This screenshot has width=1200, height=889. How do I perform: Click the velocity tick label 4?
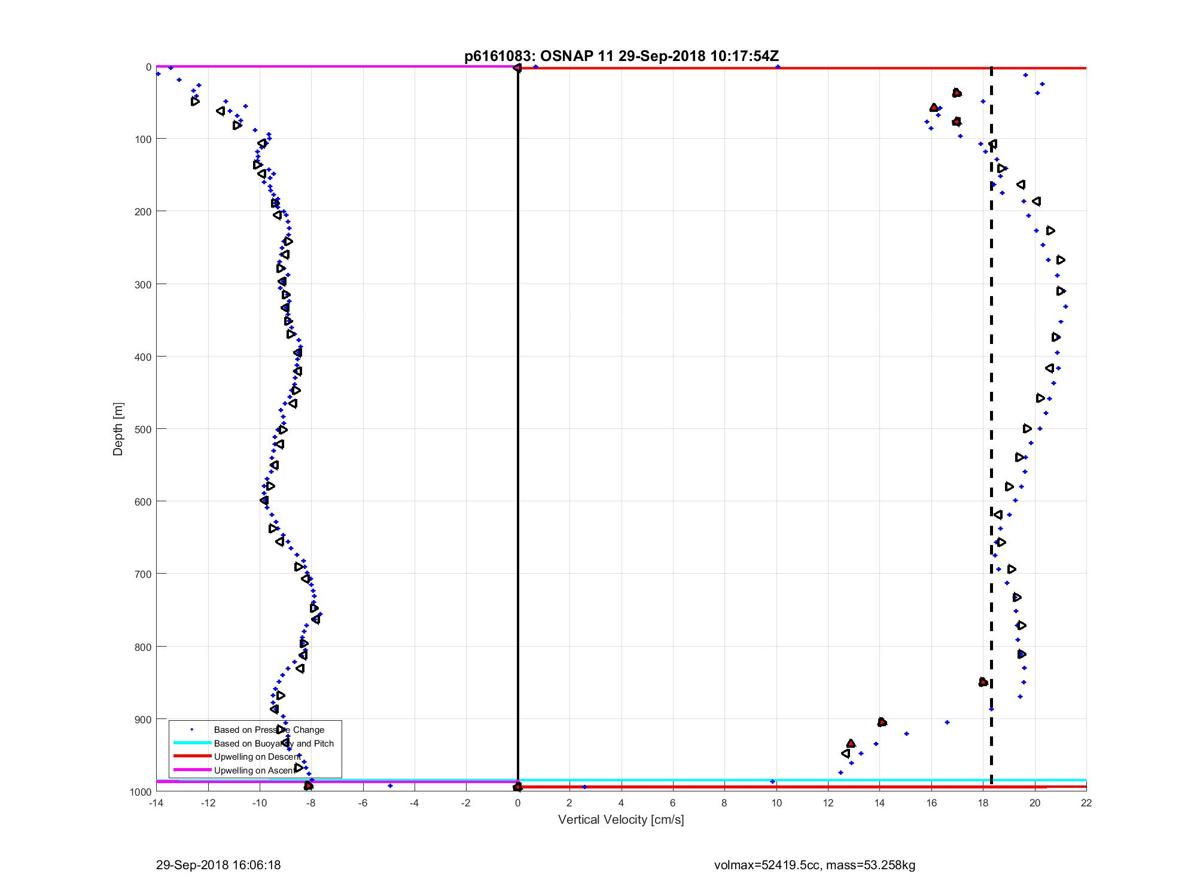pyautogui.click(x=621, y=803)
